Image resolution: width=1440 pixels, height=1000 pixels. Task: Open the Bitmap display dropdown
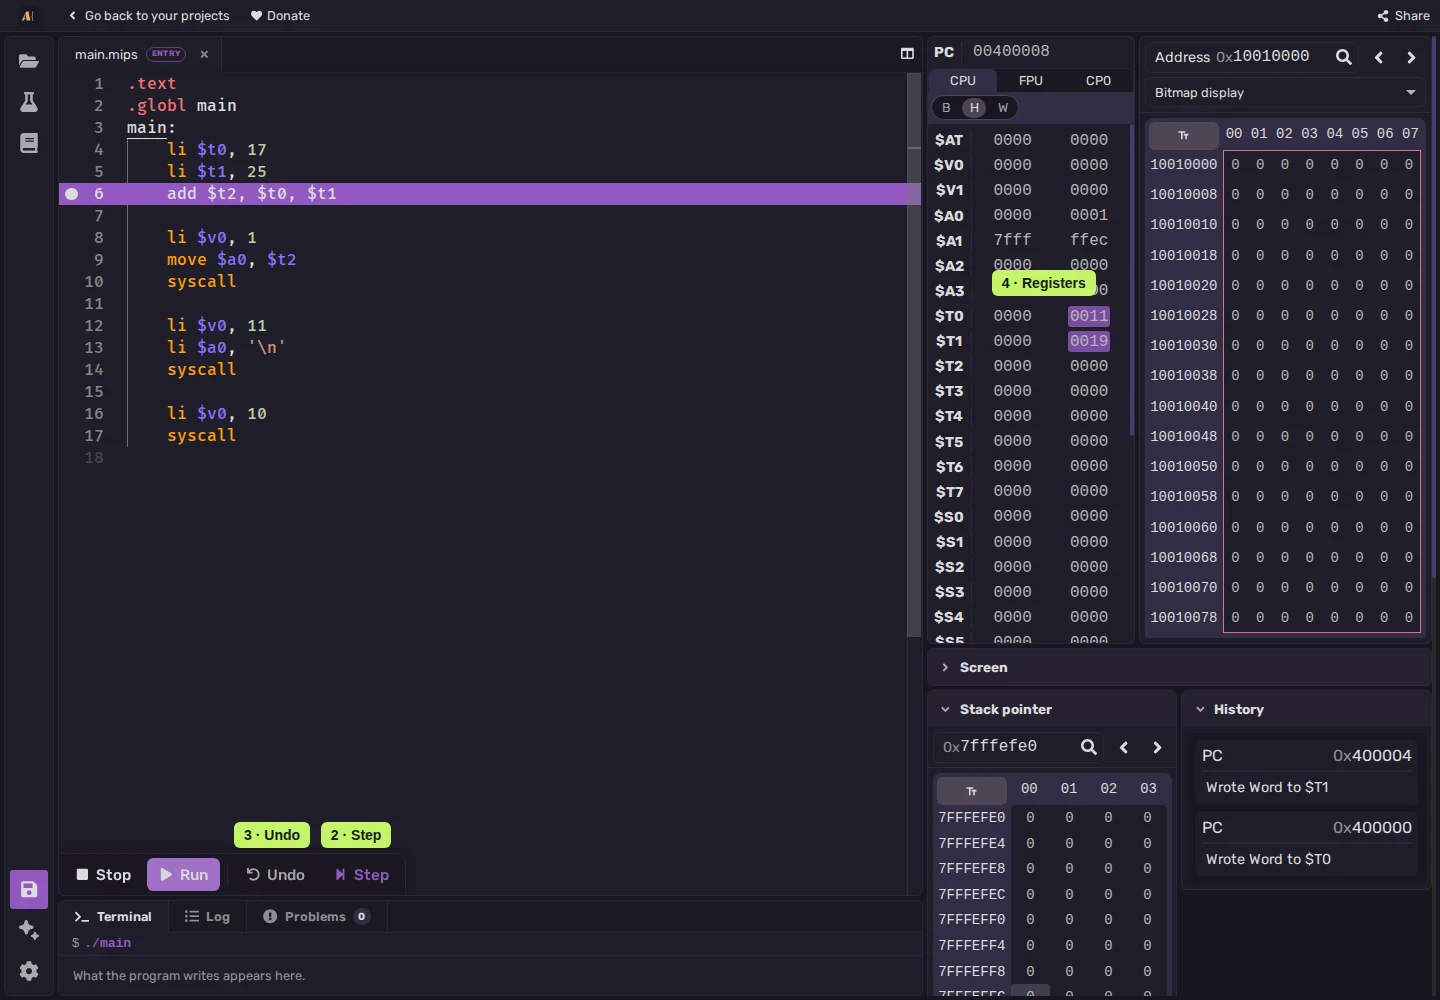coord(1285,92)
